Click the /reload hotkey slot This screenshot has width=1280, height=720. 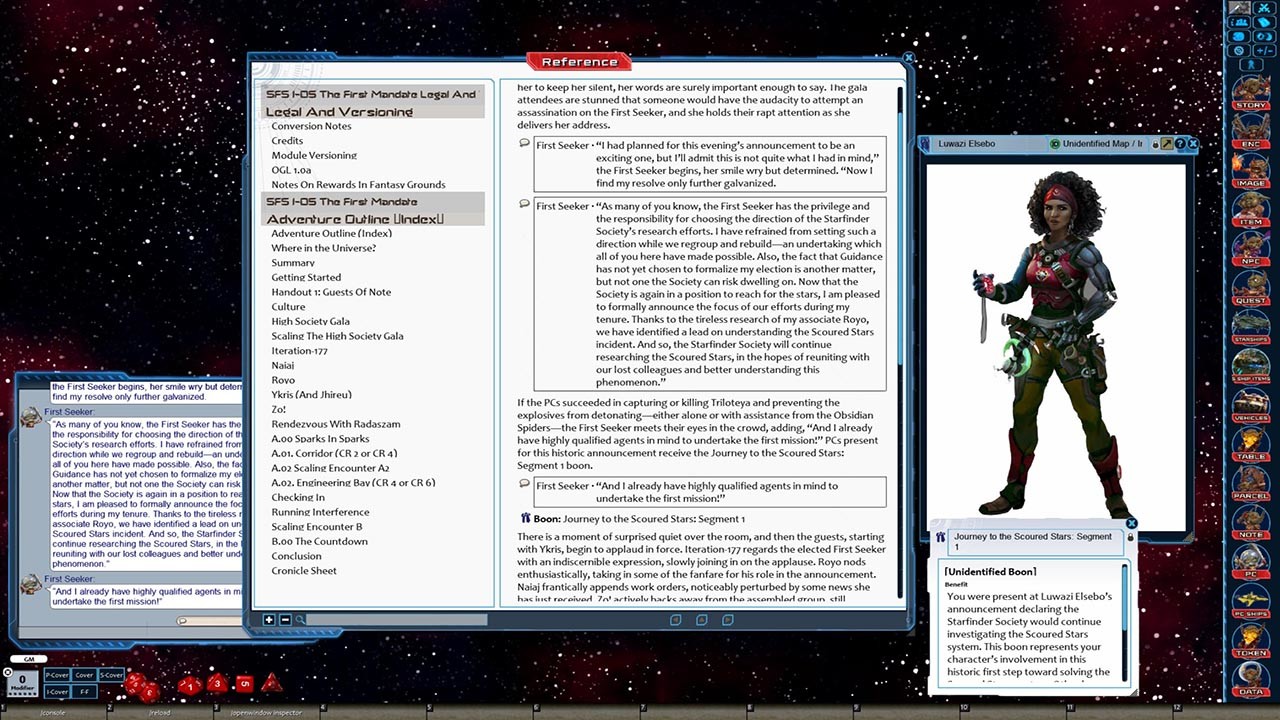point(160,712)
